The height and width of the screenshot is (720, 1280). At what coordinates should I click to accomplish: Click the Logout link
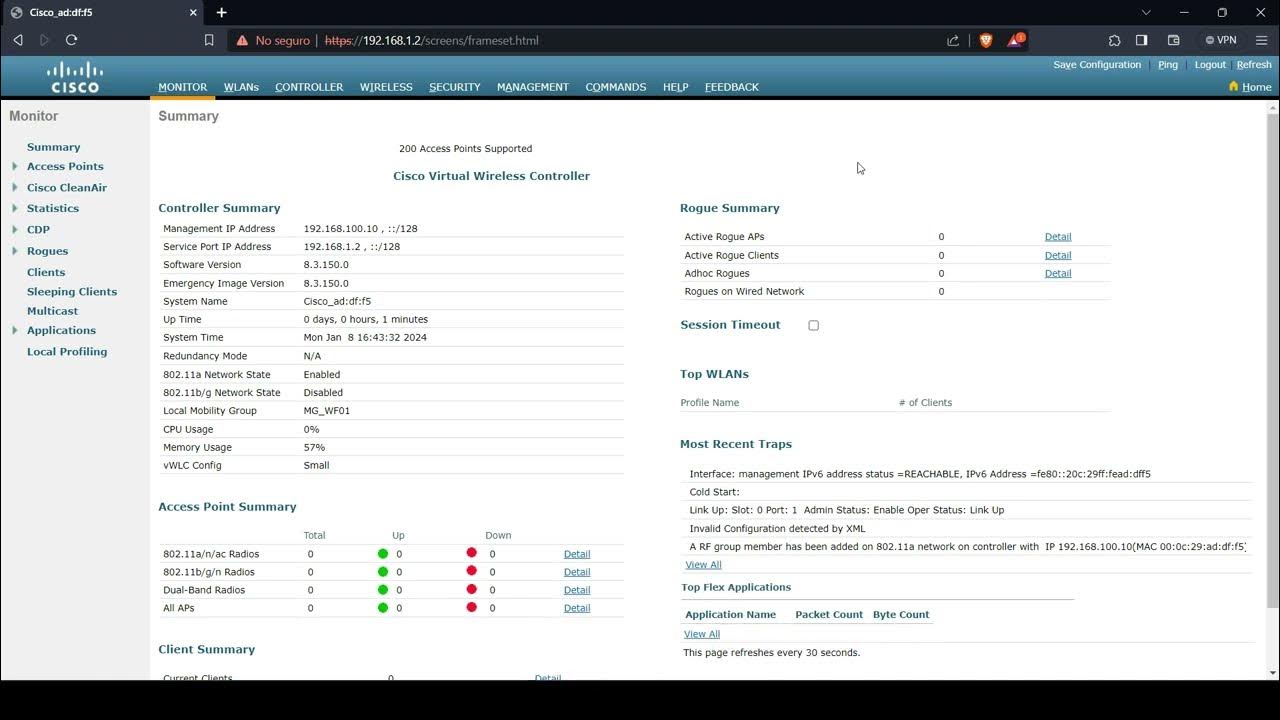click(x=1210, y=64)
